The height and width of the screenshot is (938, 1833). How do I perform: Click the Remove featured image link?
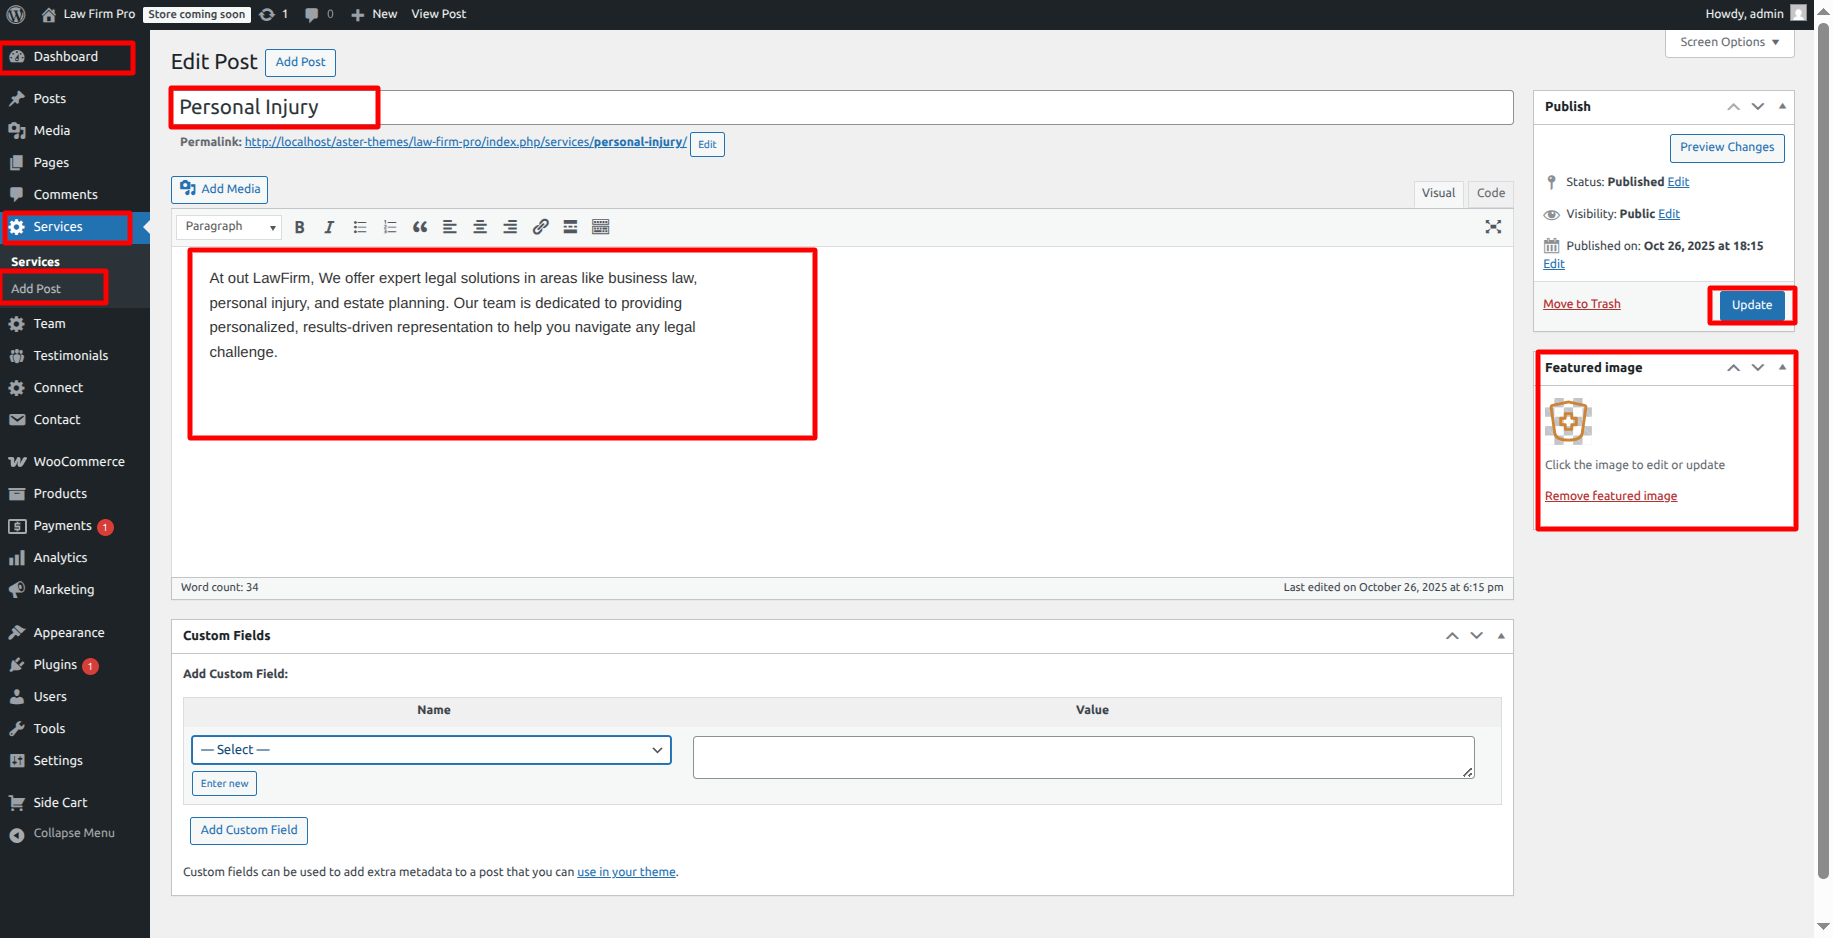click(x=1610, y=496)
